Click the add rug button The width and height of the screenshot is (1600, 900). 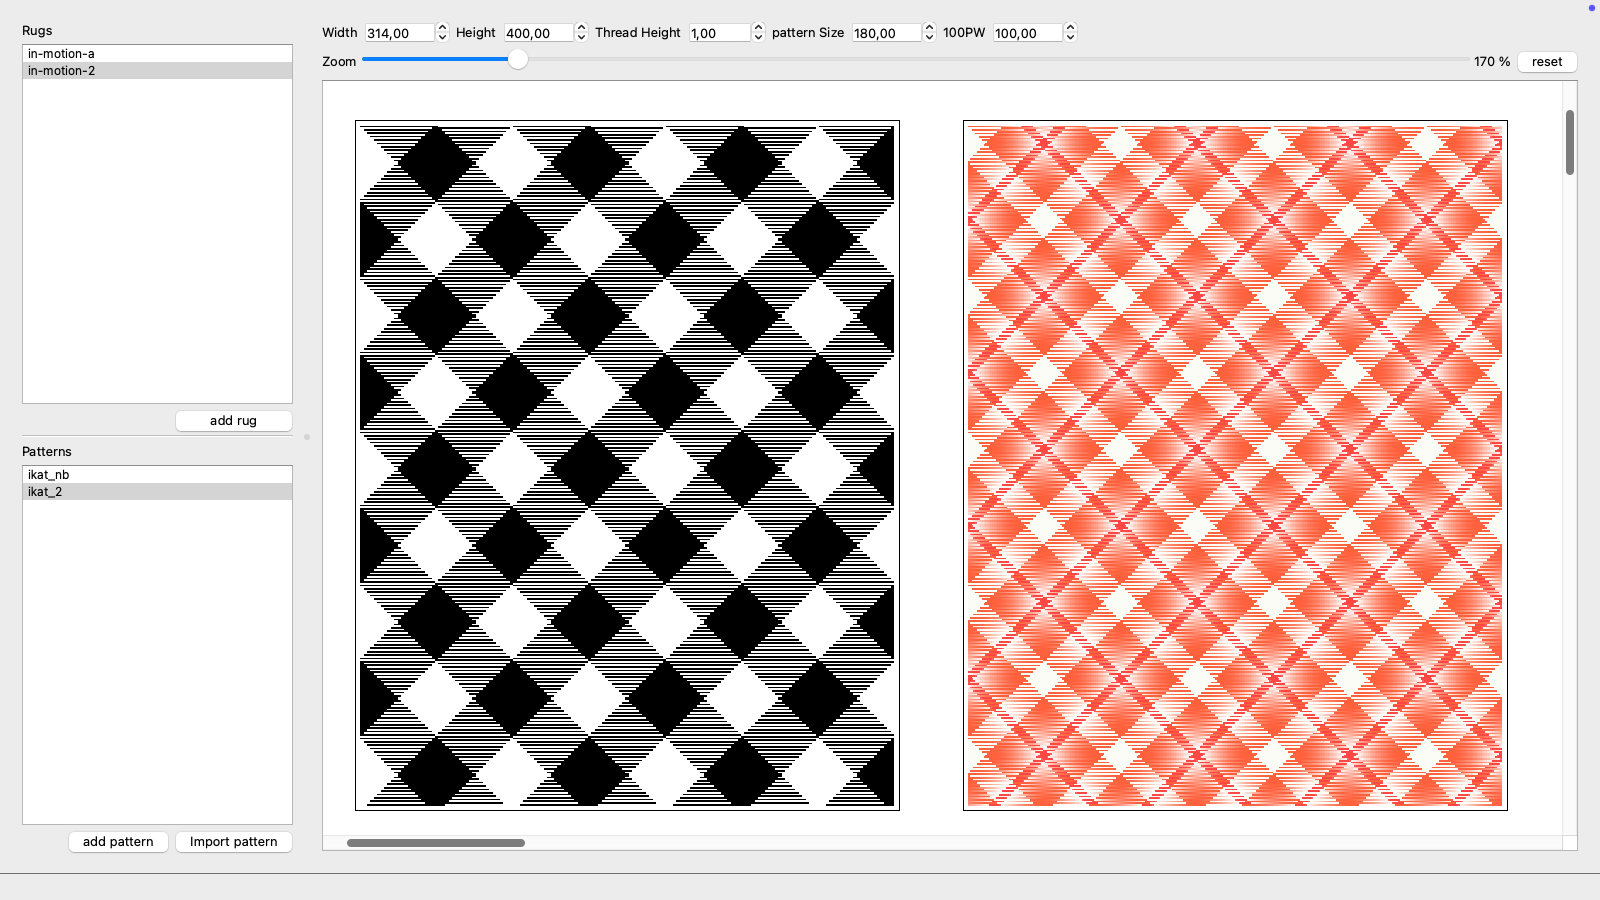[233, 421]
